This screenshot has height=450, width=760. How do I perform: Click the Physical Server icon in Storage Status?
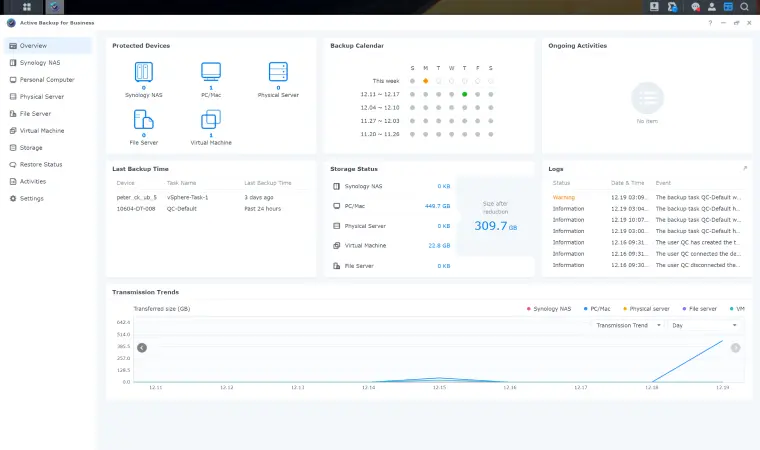coord(336,226)
